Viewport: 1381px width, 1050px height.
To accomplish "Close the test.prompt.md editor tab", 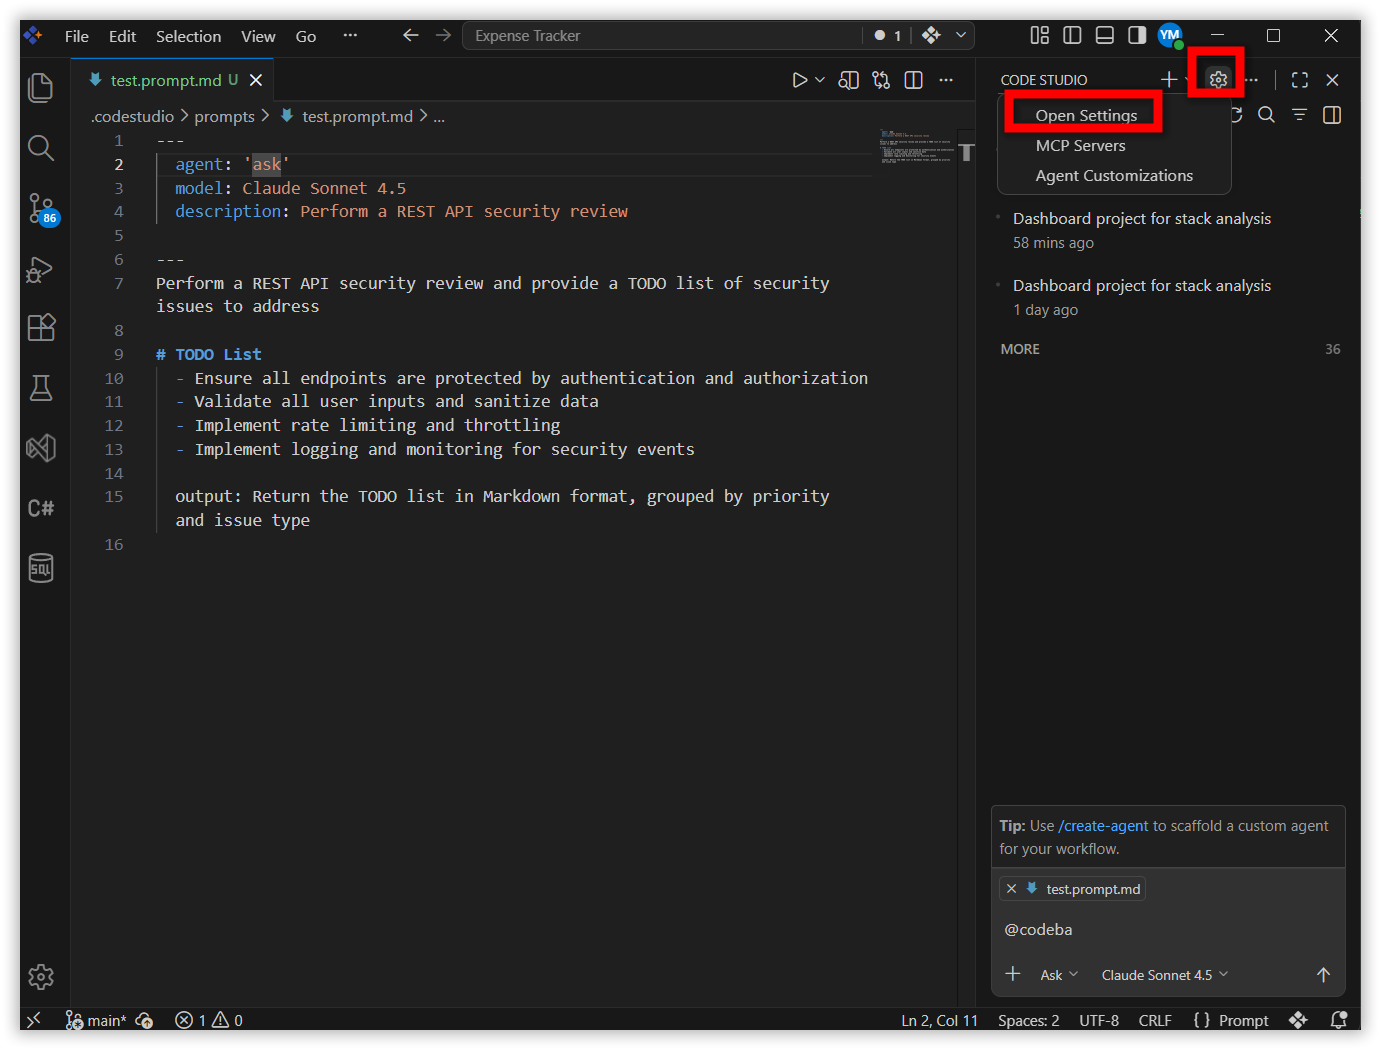I will (256, 80).
